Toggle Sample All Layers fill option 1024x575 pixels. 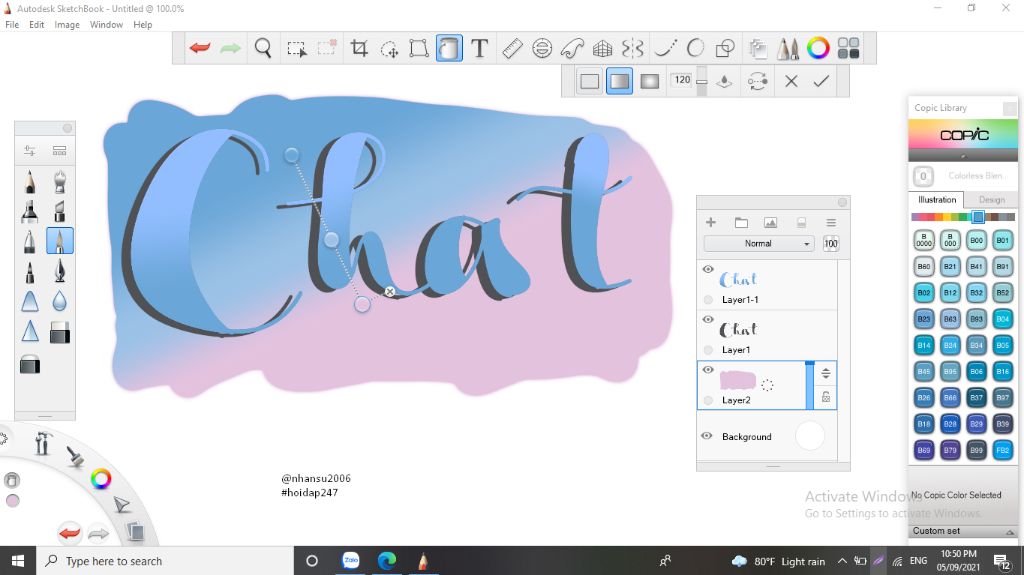click(724, 81)
